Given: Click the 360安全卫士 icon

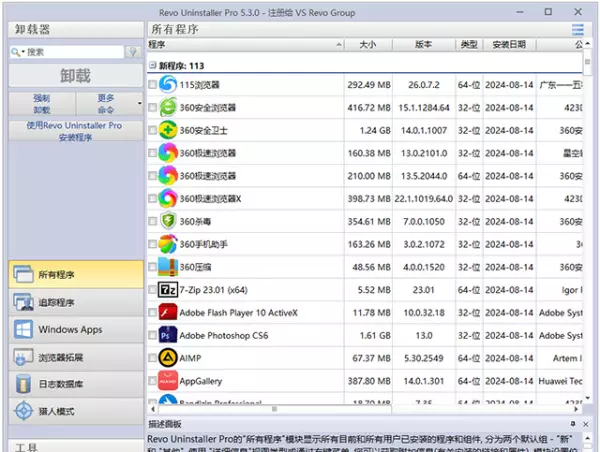Looking at the screenshot, I should tap(168, 130).
